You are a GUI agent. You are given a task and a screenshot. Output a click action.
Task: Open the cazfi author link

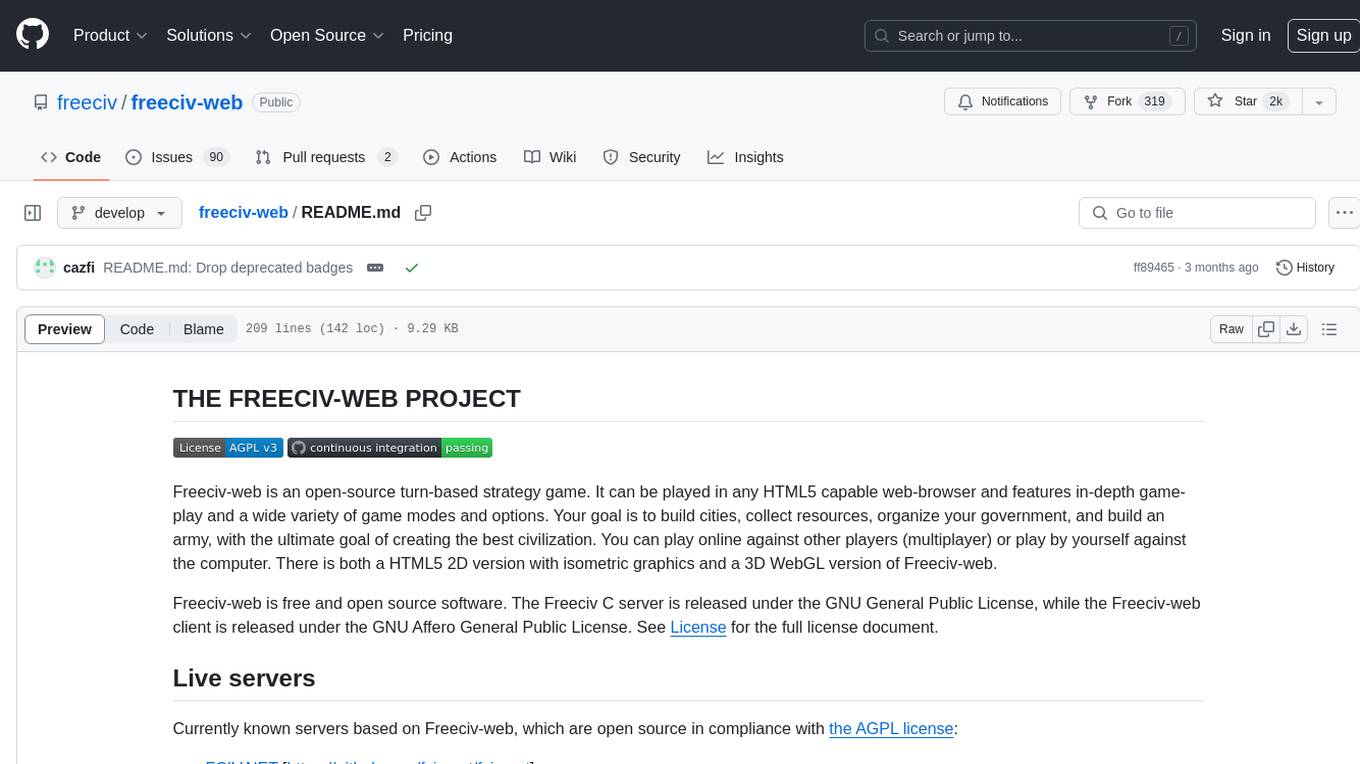point(79,267)
